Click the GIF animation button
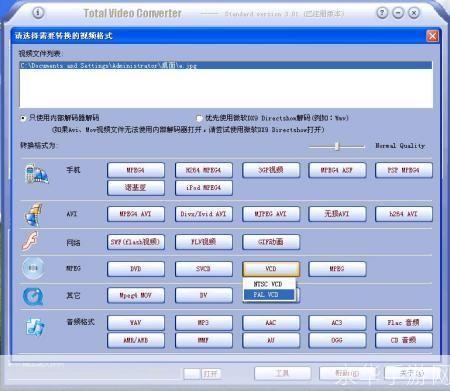 (271, 242)
